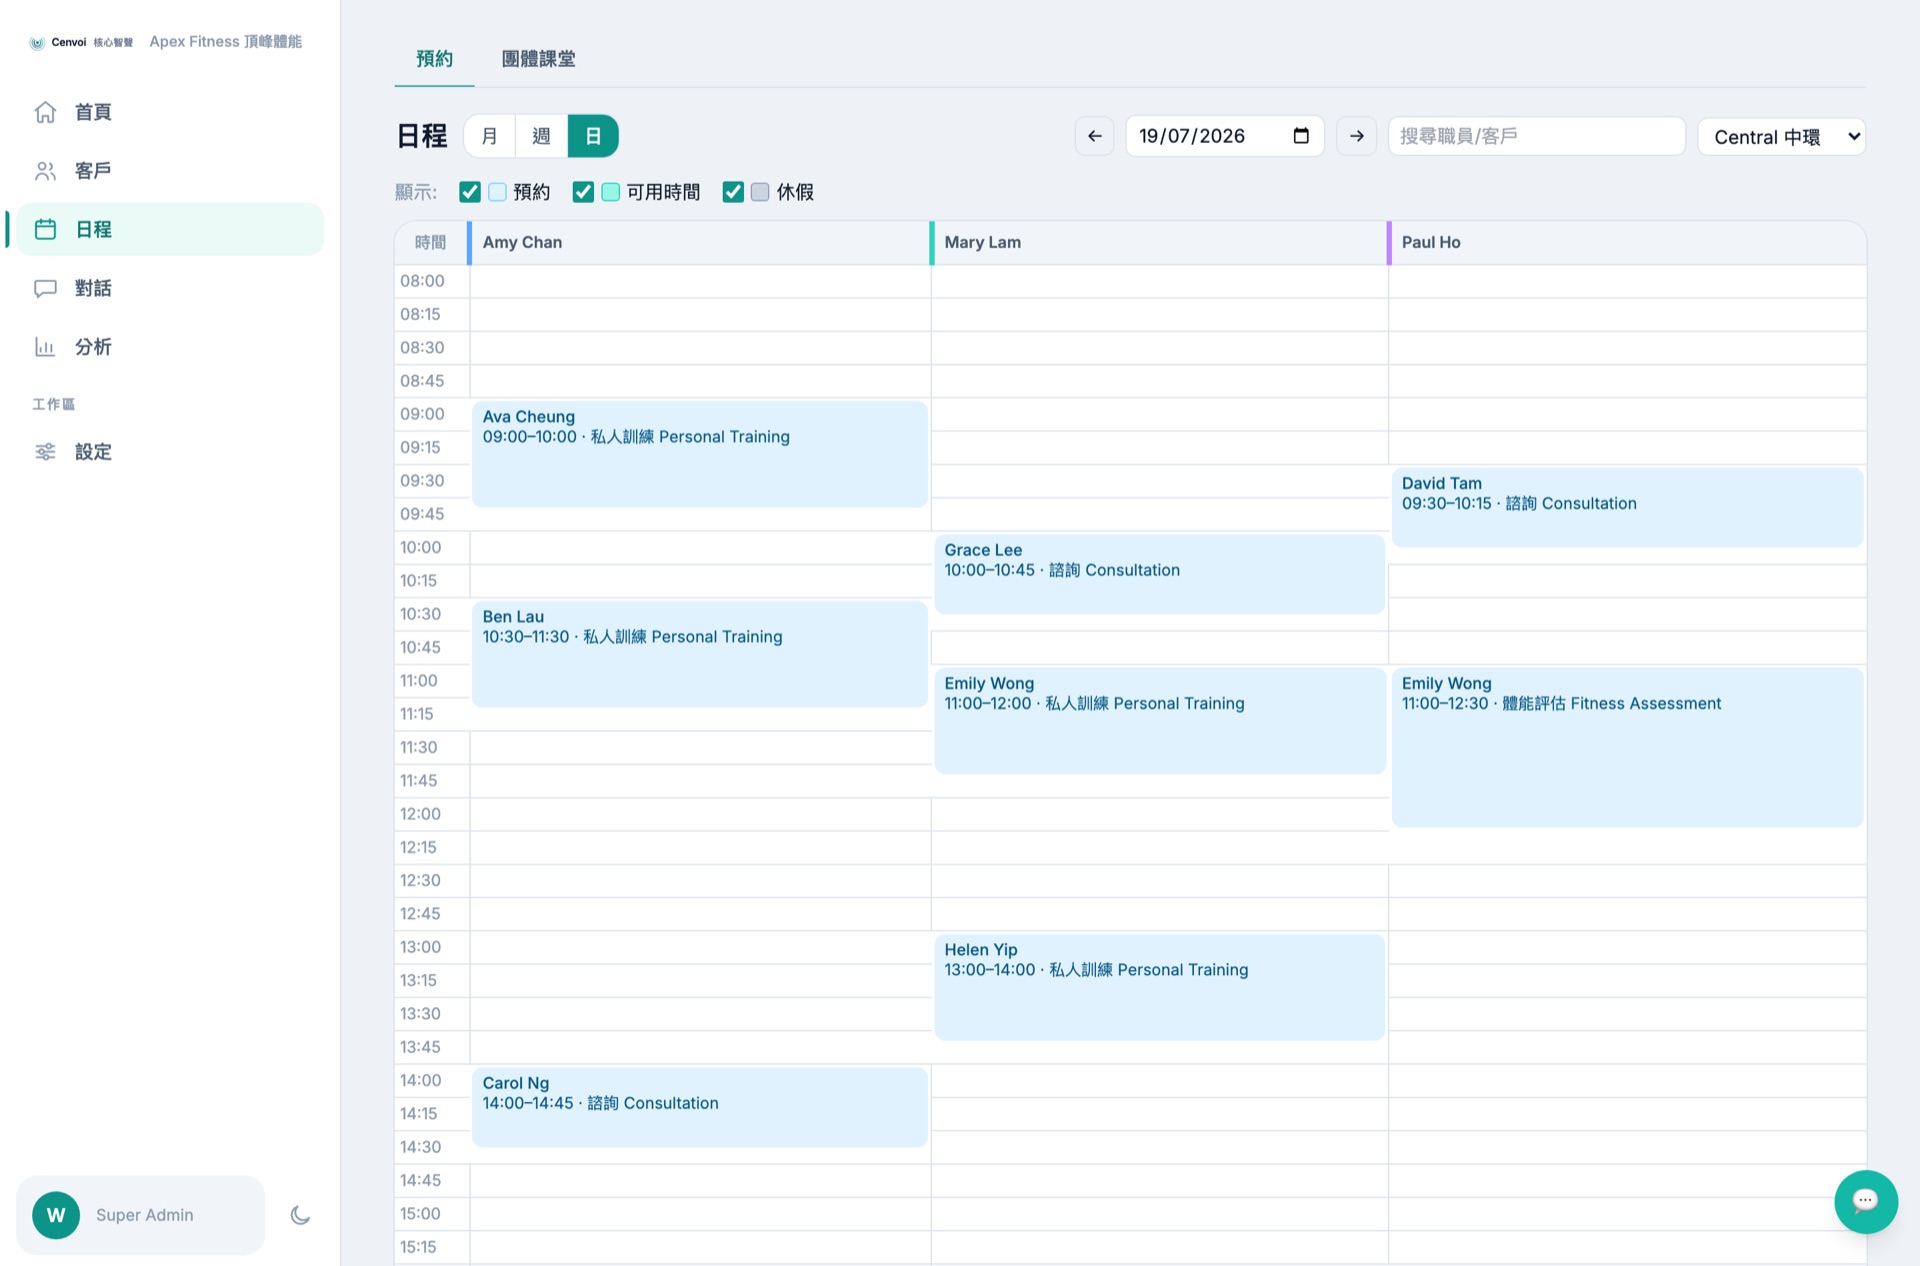
Task: Click the Cenvoi logo
Action: 81,42
